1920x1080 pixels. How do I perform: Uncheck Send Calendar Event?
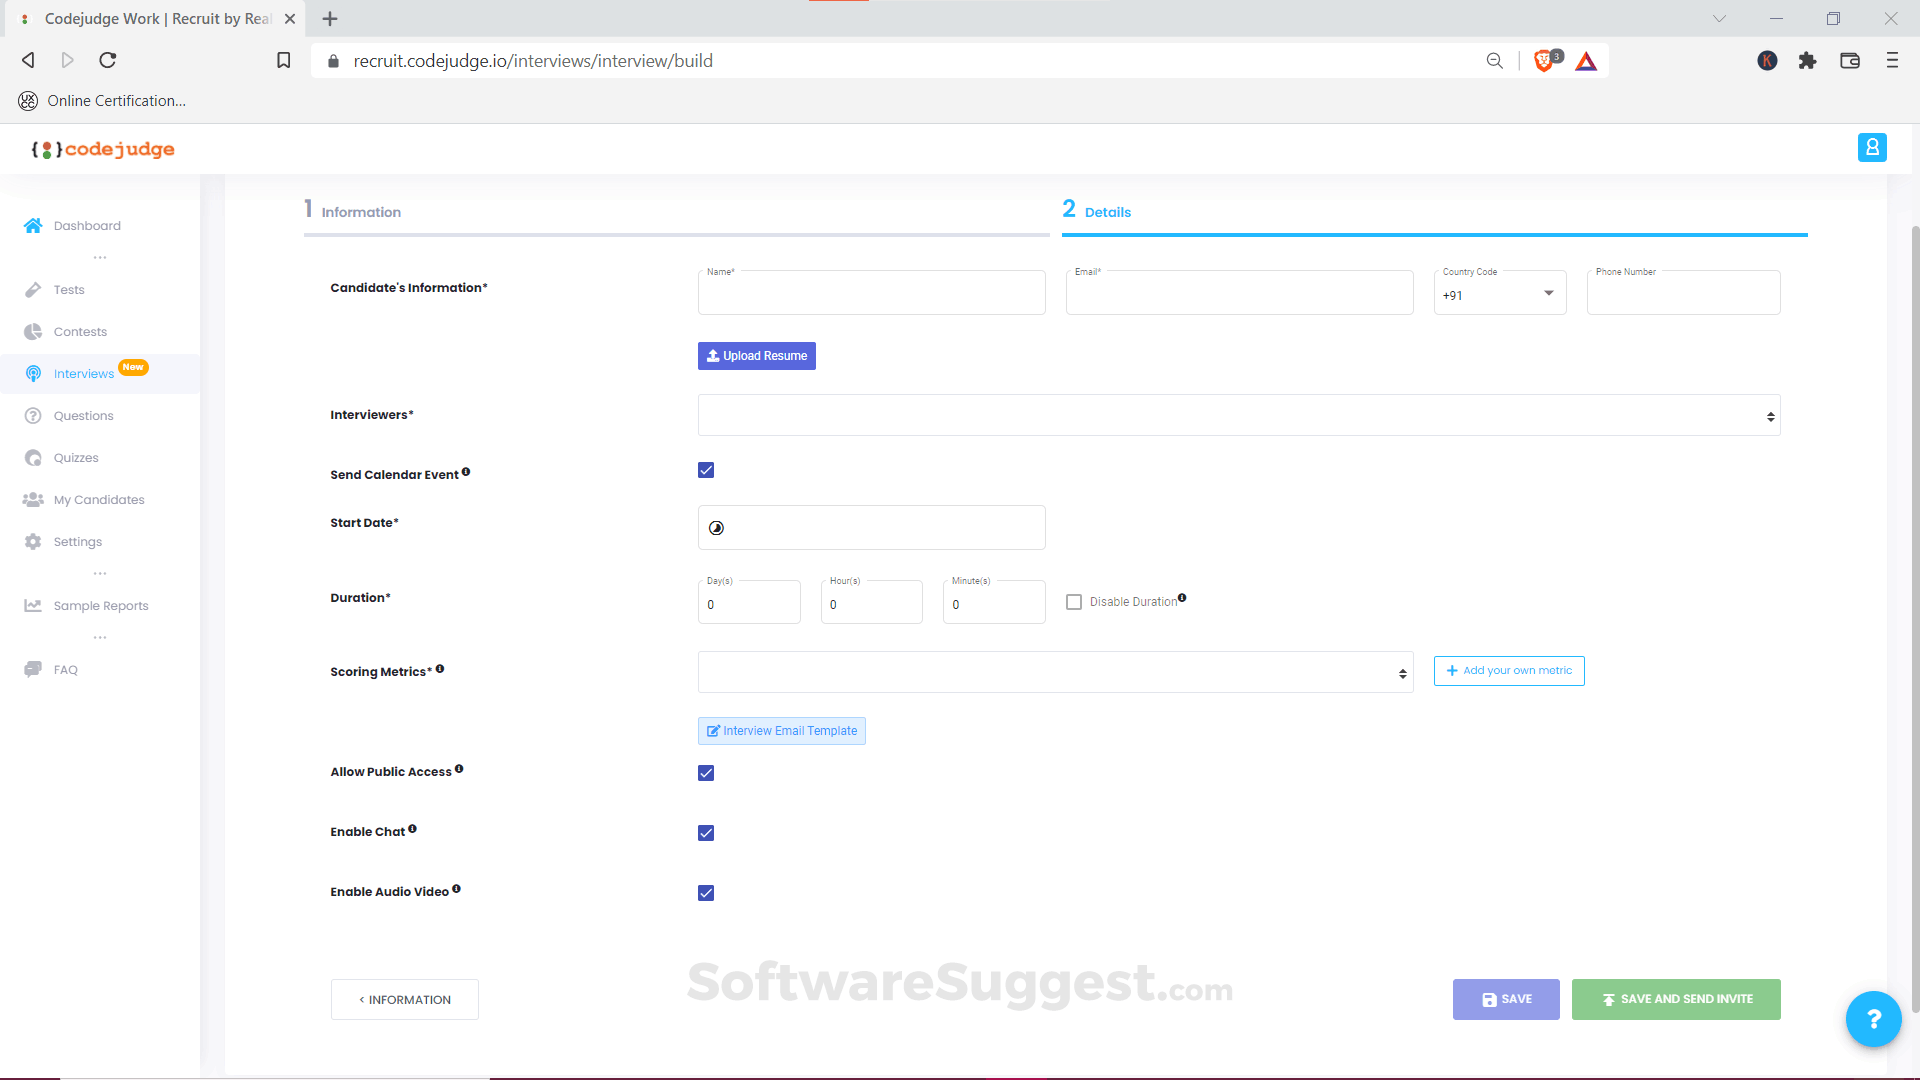706,469
